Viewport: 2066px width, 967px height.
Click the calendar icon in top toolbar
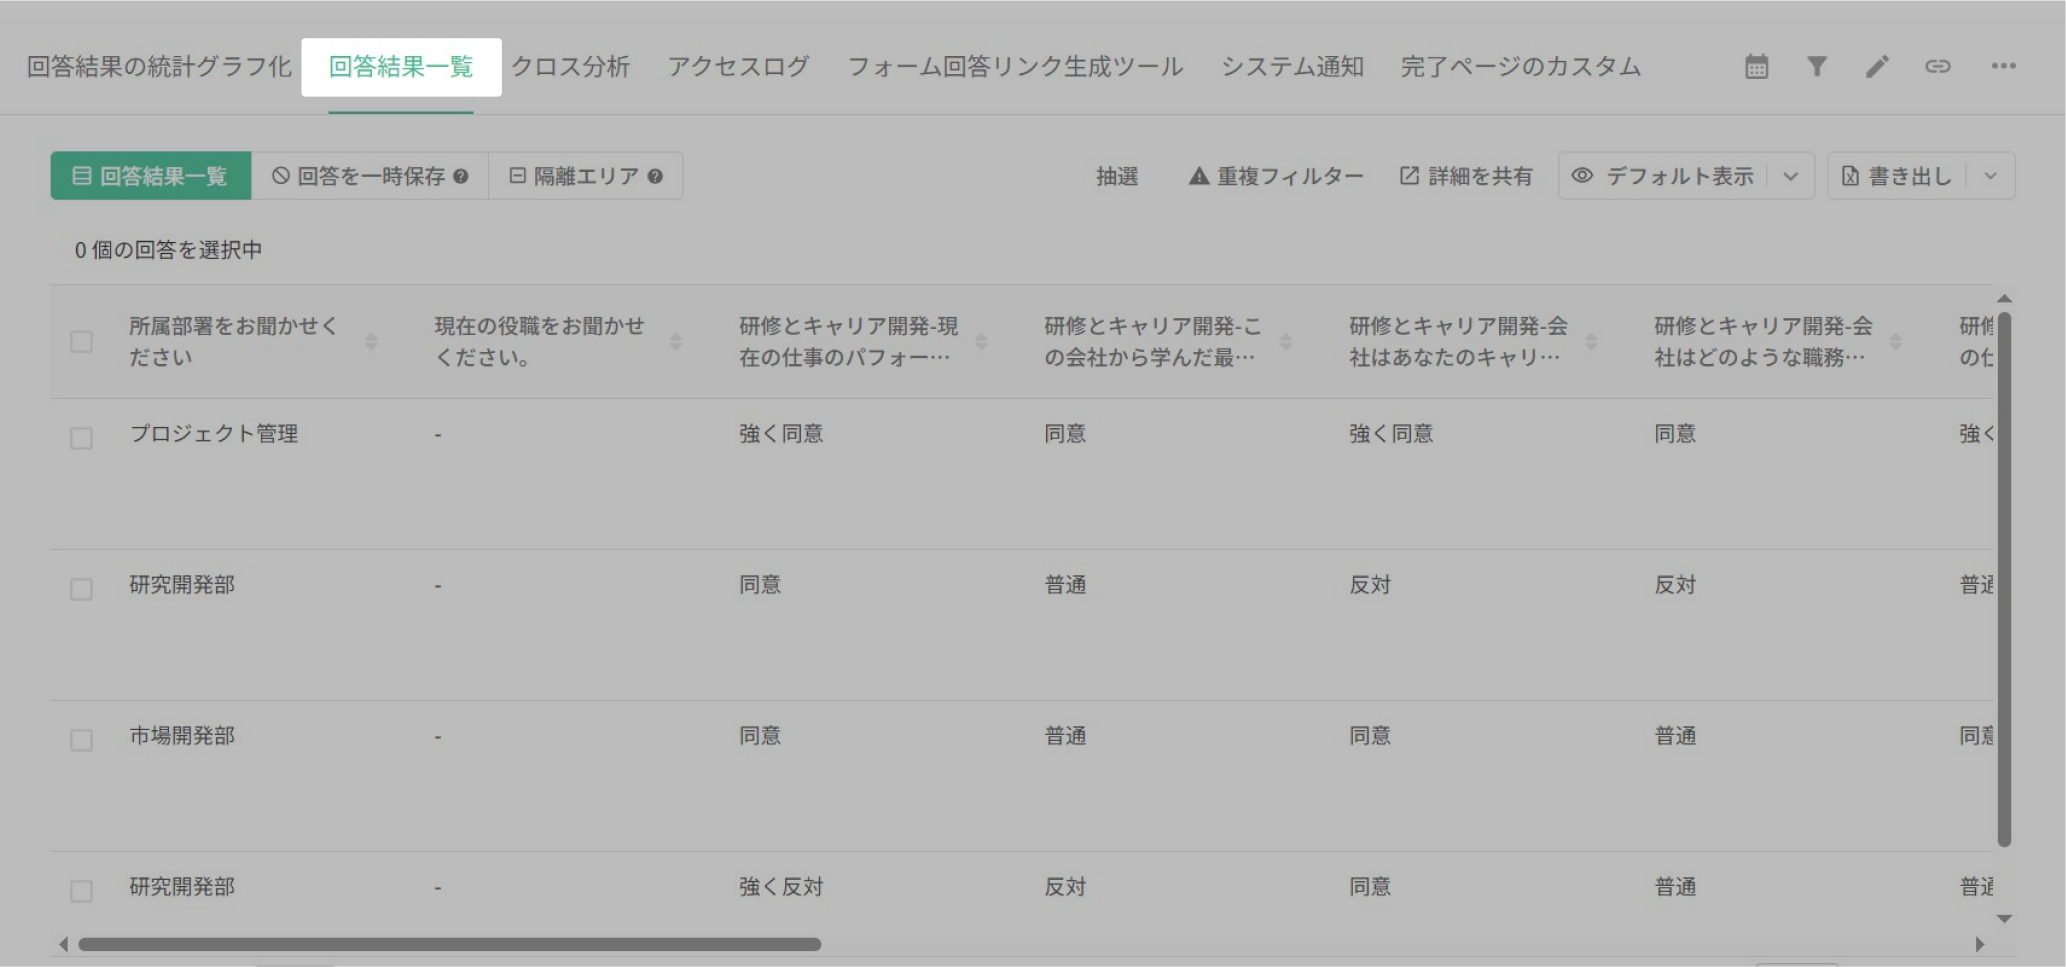click(x=1756, y=67)
